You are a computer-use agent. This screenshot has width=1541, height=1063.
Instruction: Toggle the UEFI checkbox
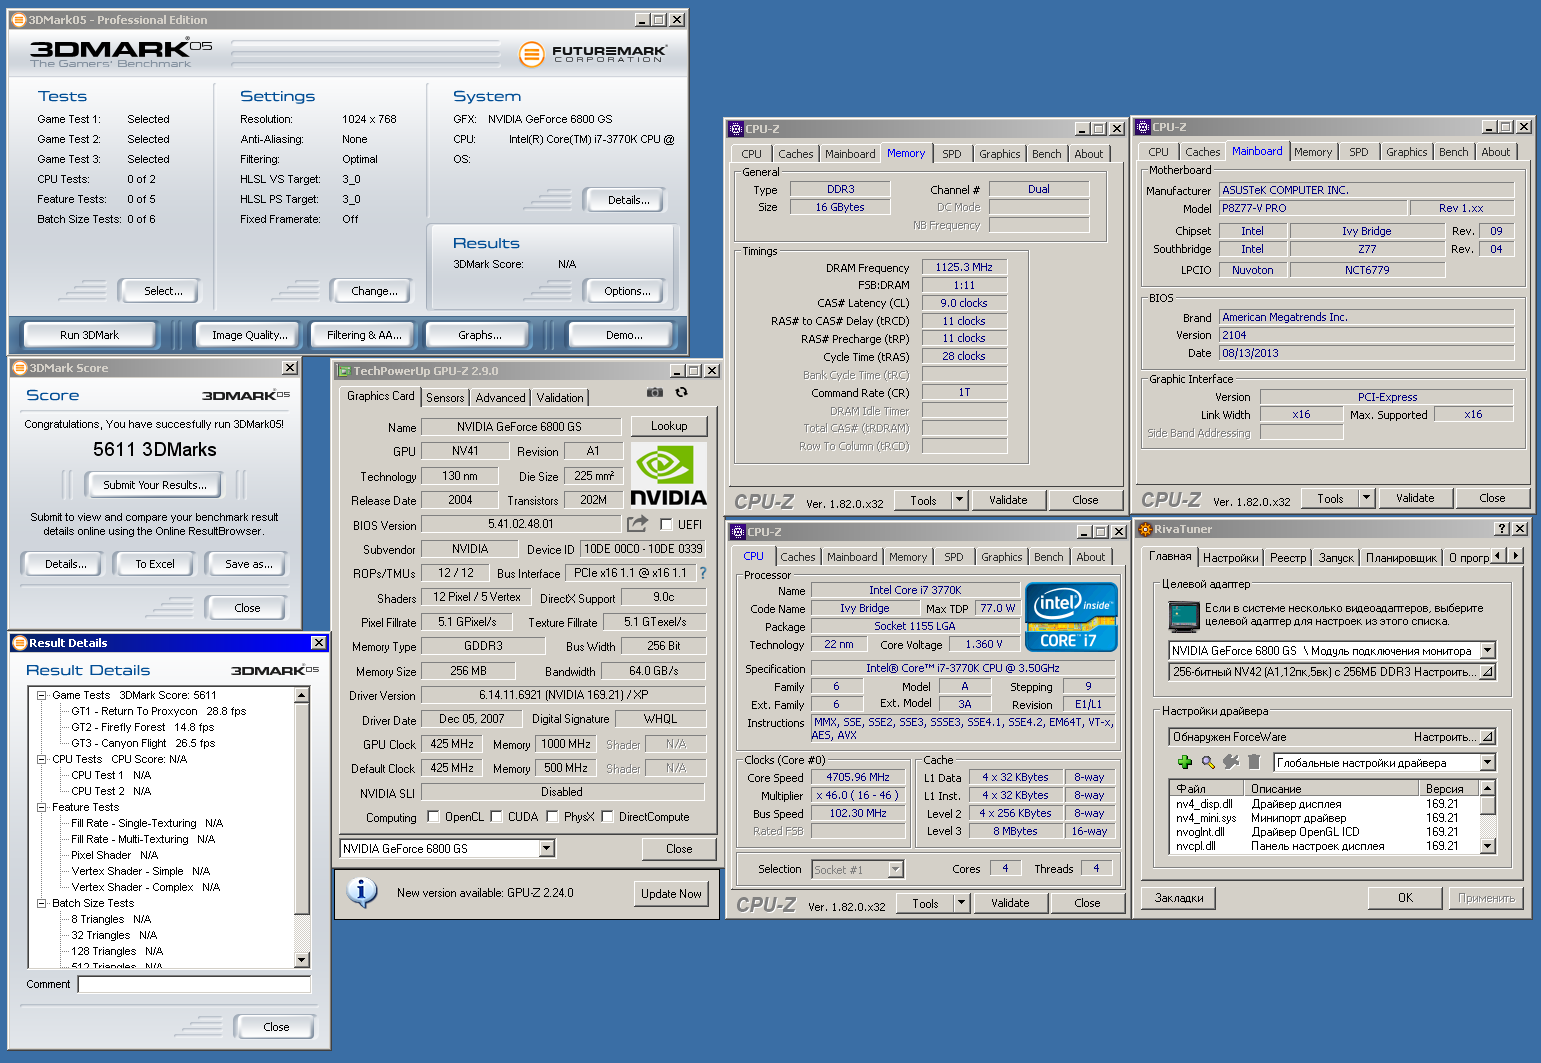[x=666, y=524]
